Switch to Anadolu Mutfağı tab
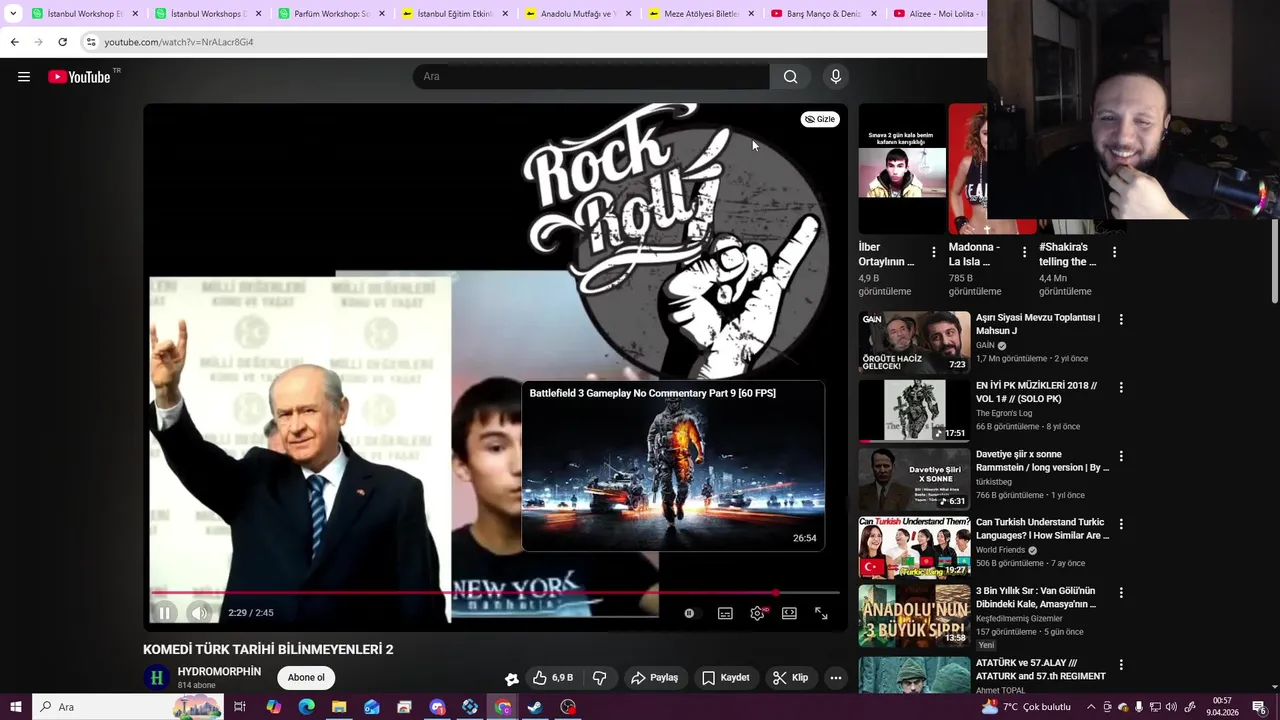The height and width of the screenshot is (720, 1280). [x=577, y=14]
